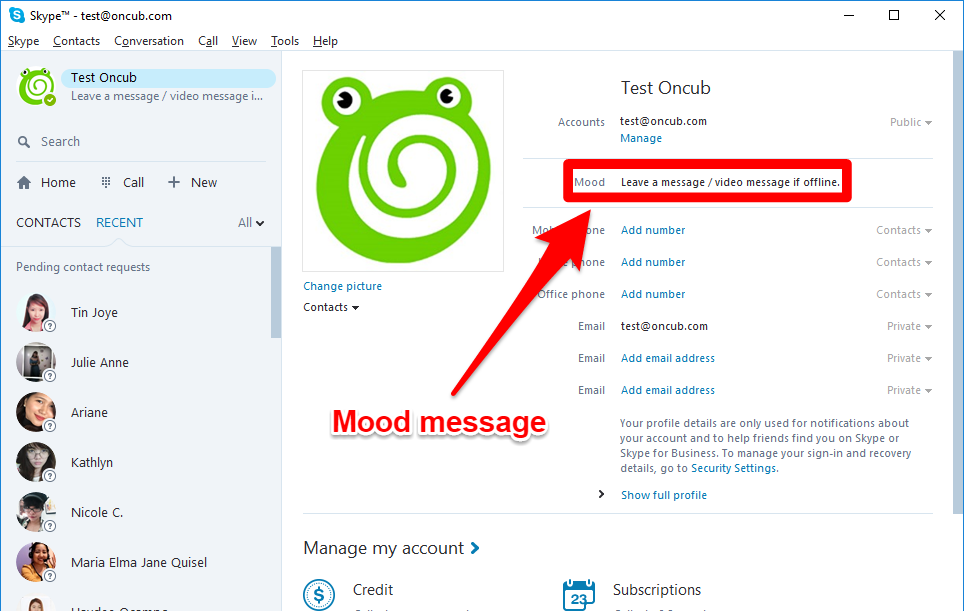Image resolution: width=964 pixels, height=611 pixels.
Task: Open the Tools menu
Action: point(284,41)
